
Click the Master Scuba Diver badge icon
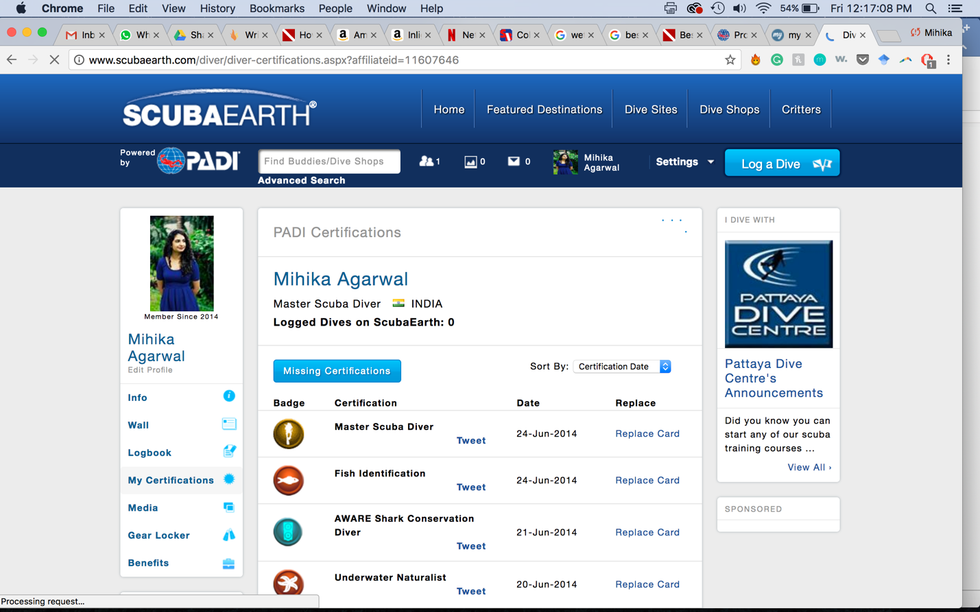click(288, 434)
